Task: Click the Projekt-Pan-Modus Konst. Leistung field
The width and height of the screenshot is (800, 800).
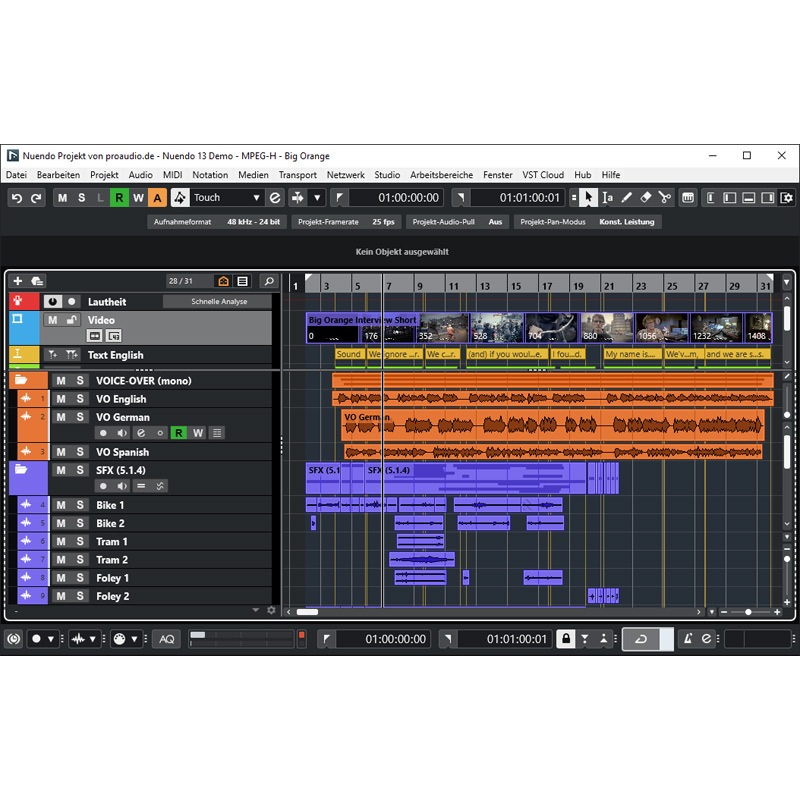Action: [587, 222]
